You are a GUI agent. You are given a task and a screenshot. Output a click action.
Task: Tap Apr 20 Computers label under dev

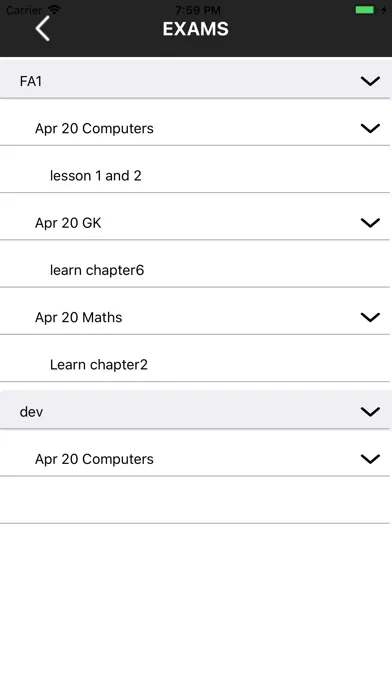pos(94,459)
